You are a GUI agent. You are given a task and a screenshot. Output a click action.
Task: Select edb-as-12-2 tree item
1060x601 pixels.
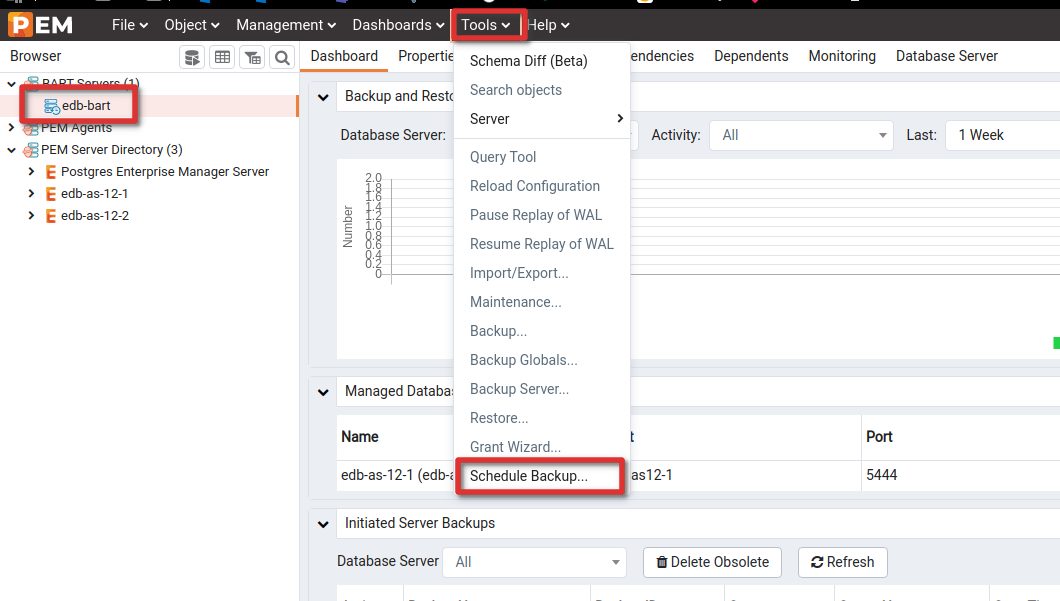[x=95, y=216]
